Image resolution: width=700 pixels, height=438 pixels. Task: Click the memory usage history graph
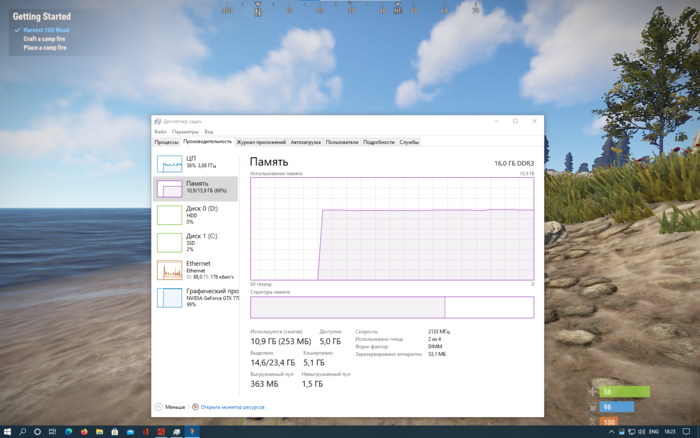(392, 229)
